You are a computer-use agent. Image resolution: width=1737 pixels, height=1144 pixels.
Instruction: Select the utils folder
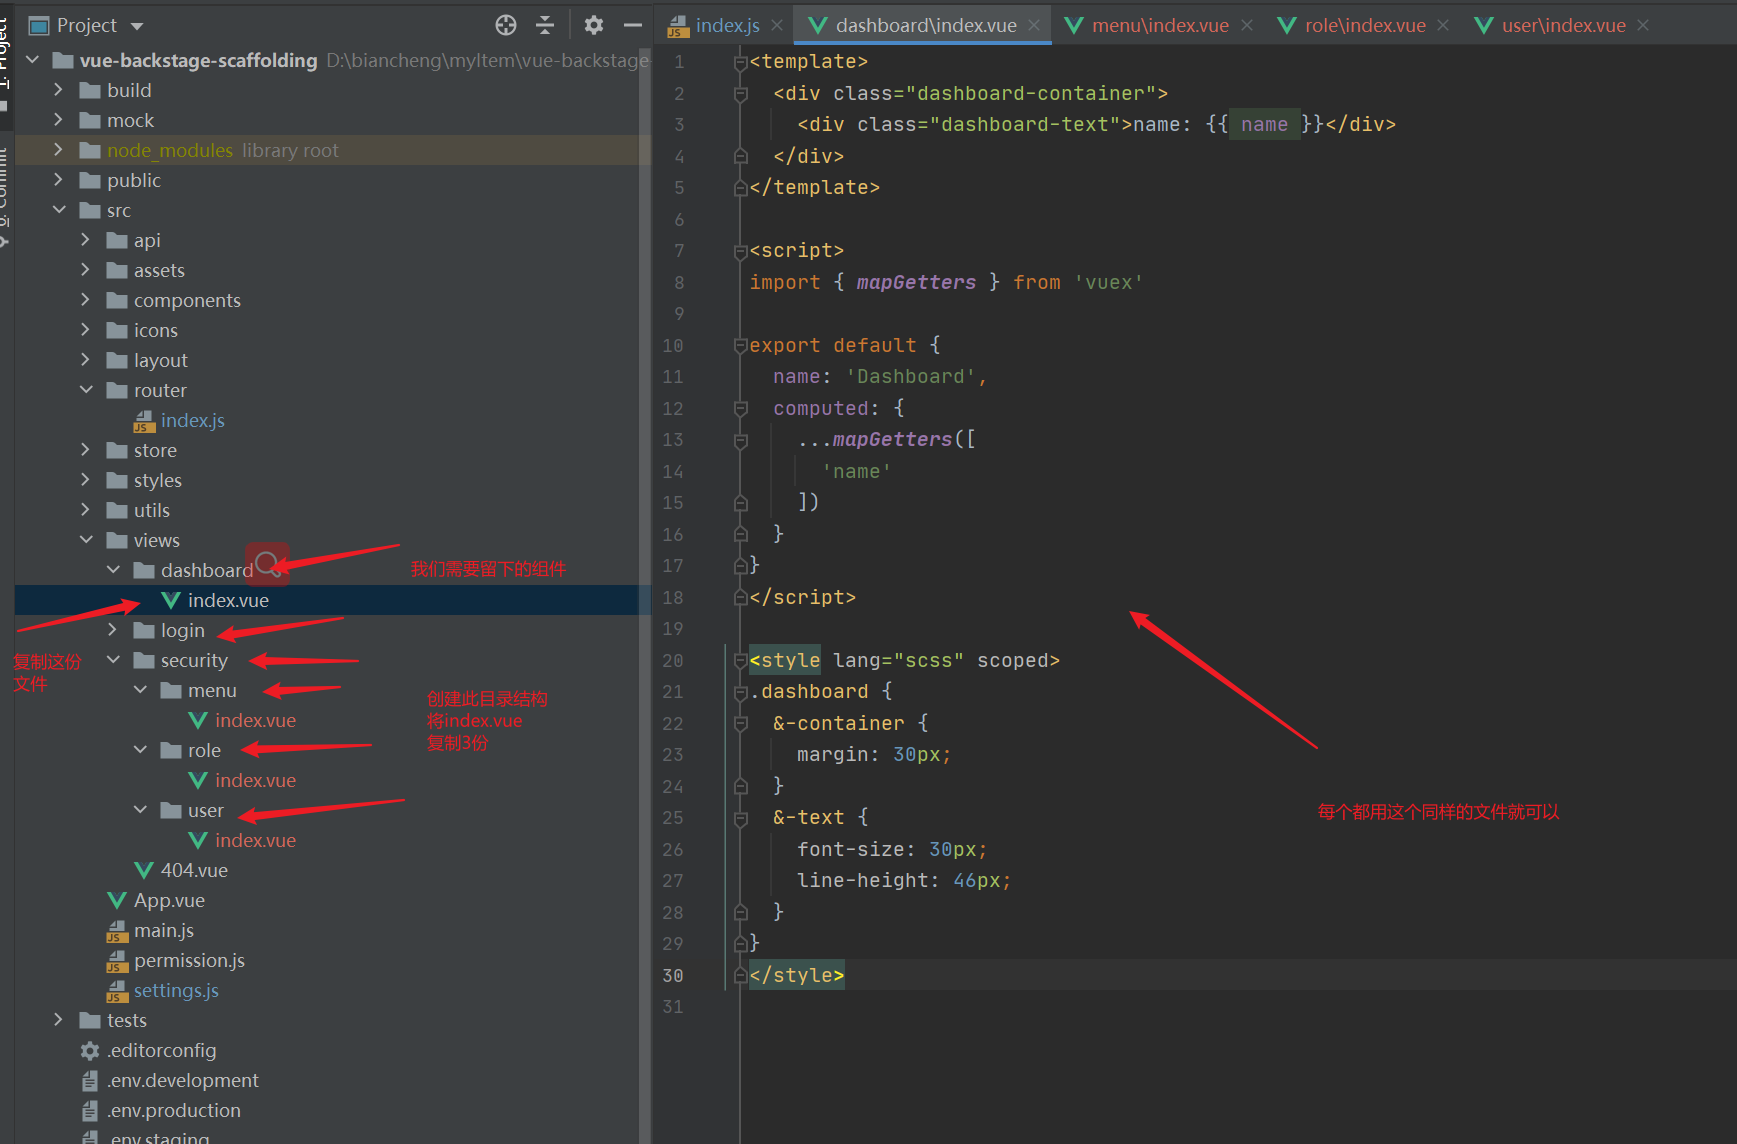pos(151,510)
